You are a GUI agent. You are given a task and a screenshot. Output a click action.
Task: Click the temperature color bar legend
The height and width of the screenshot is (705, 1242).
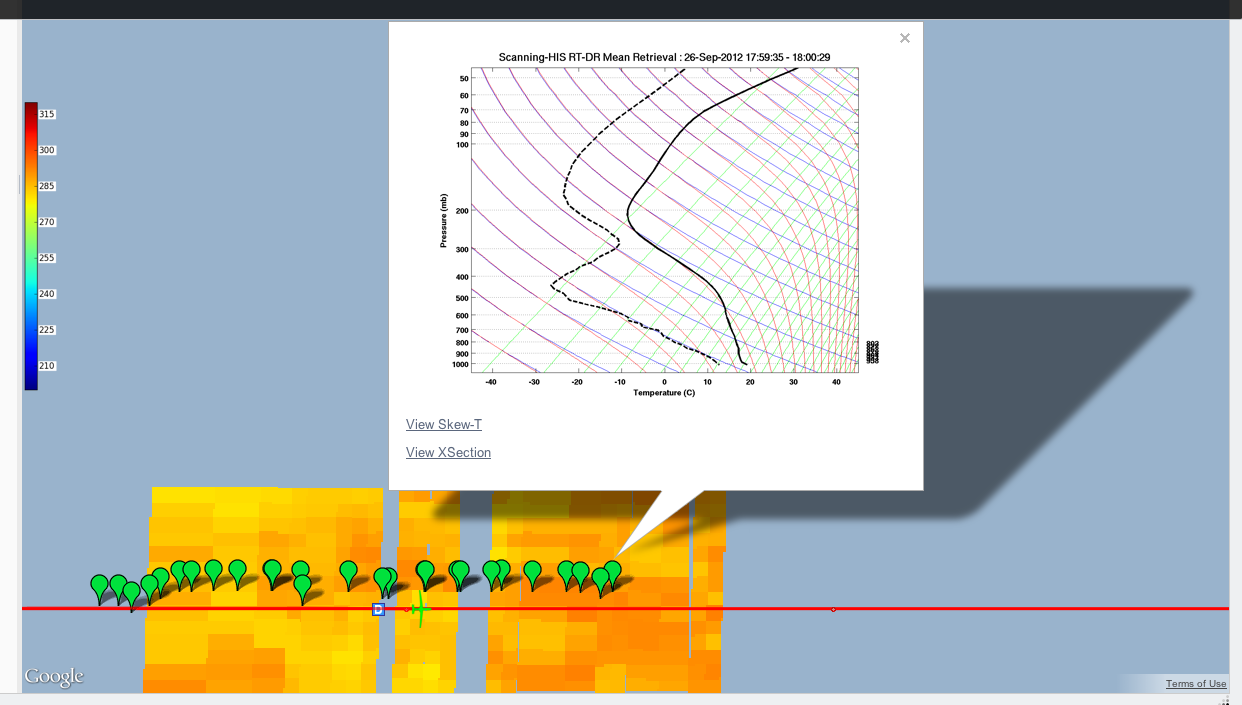click(x=31, y=245)
